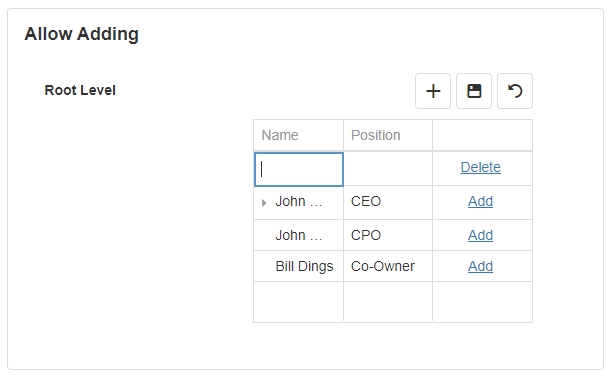Image resolution: width=613 pixels, height=380 pixels.
Task: Save changes with the floppy disk icon
Action: (x=474, y=91)
